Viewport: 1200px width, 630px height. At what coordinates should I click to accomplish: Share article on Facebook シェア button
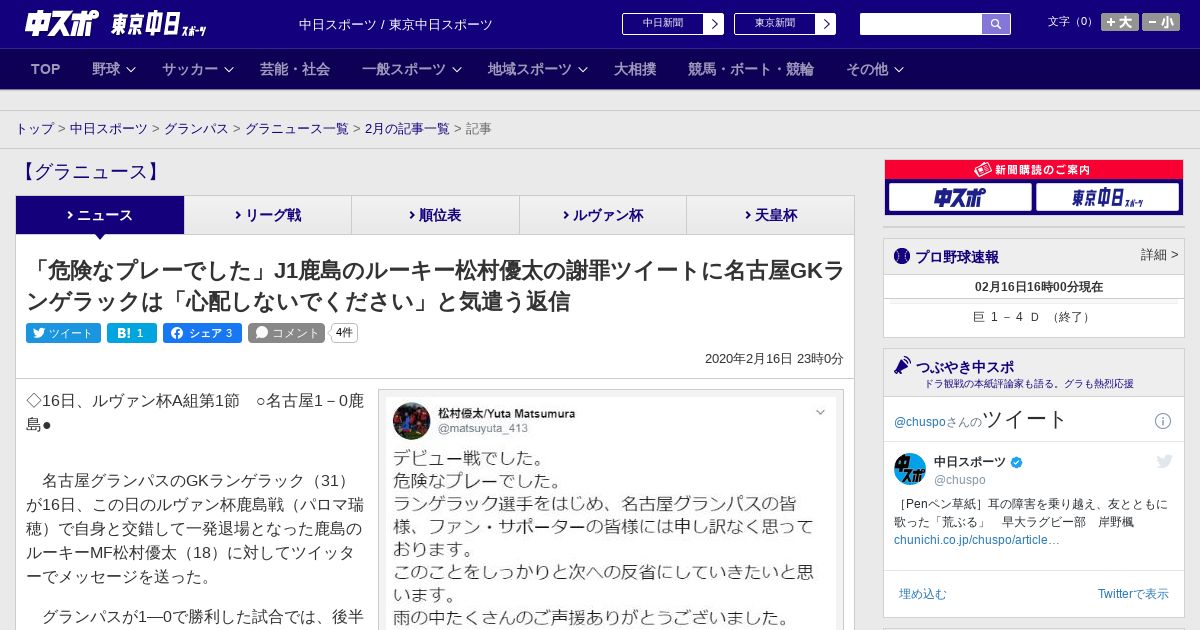pyautogui.click(x=202, y=333)
